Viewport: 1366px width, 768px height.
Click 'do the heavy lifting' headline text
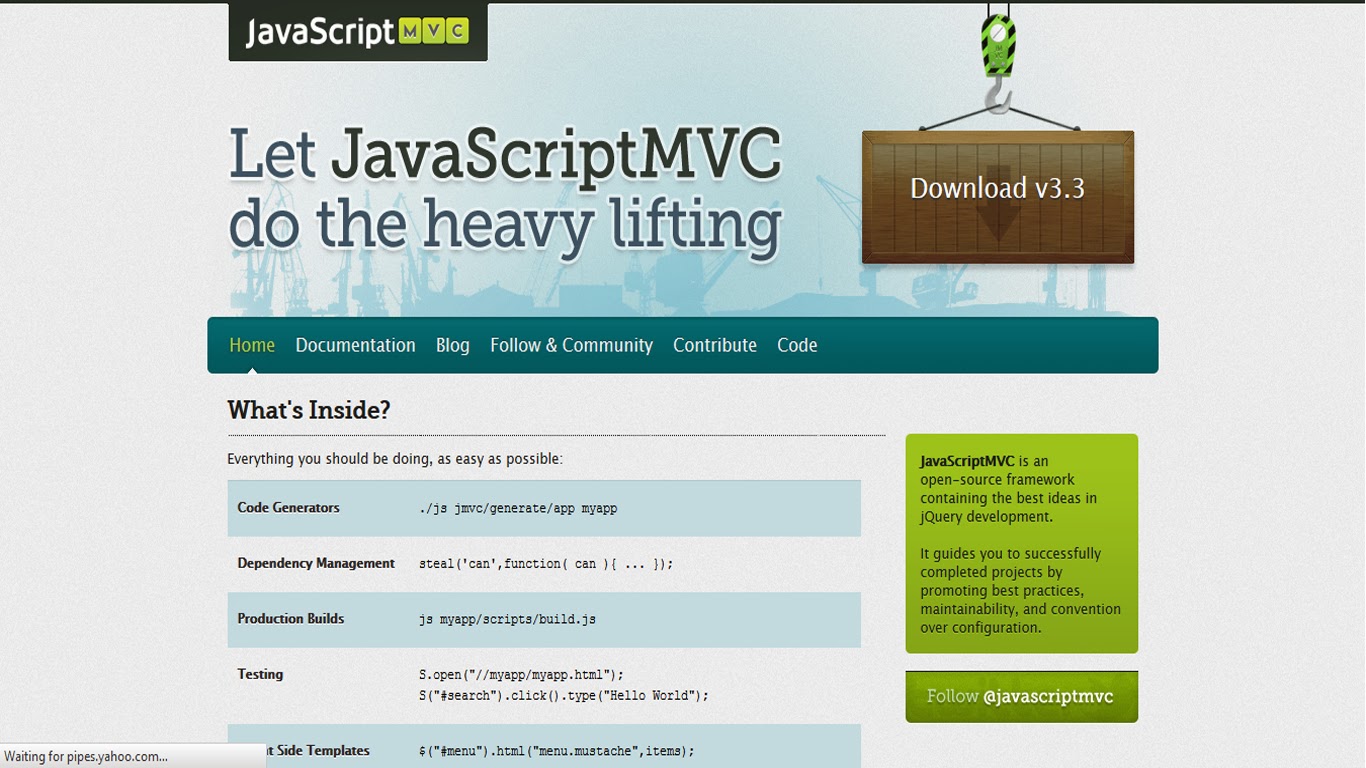pos(505,224)
